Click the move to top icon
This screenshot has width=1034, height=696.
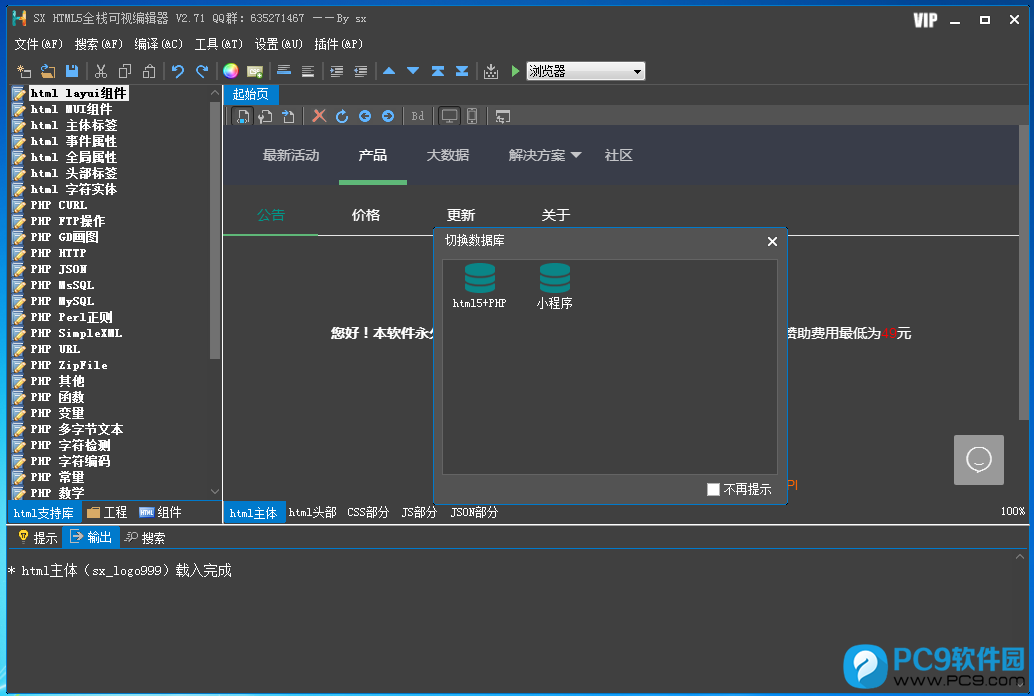click(437, 71)
